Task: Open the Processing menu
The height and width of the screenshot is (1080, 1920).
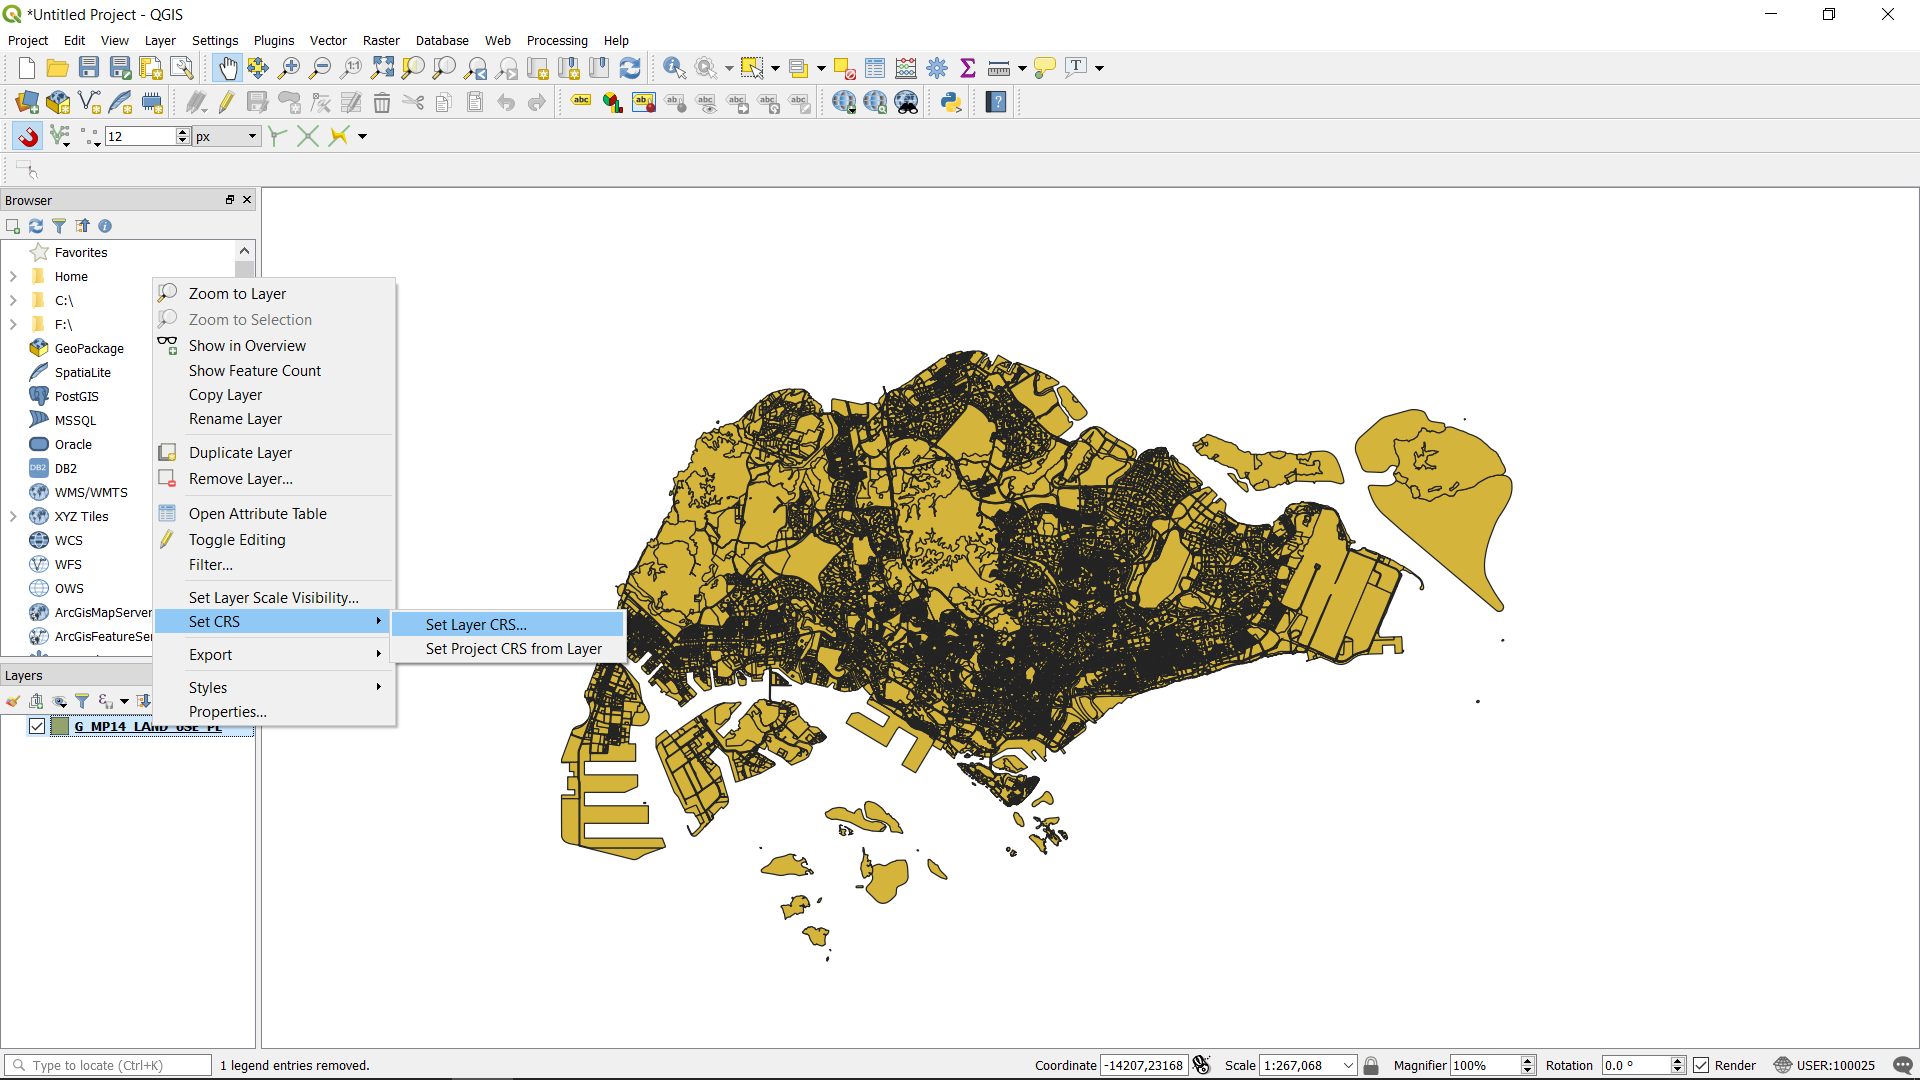Action: (x=556, y=41)
